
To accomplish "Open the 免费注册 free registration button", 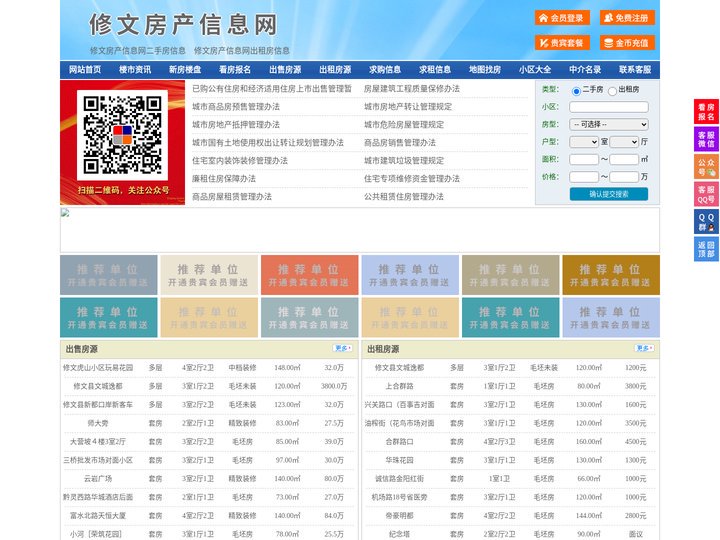I will point(627,18).
